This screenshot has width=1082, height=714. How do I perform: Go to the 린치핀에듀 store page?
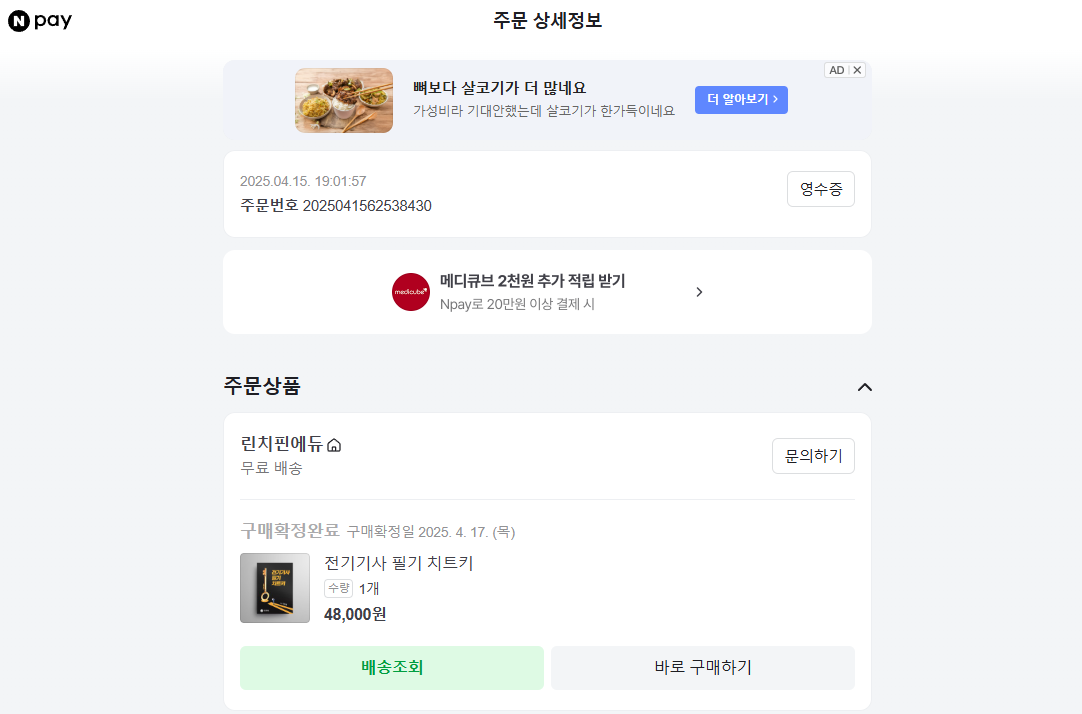[x=282, y=444]
